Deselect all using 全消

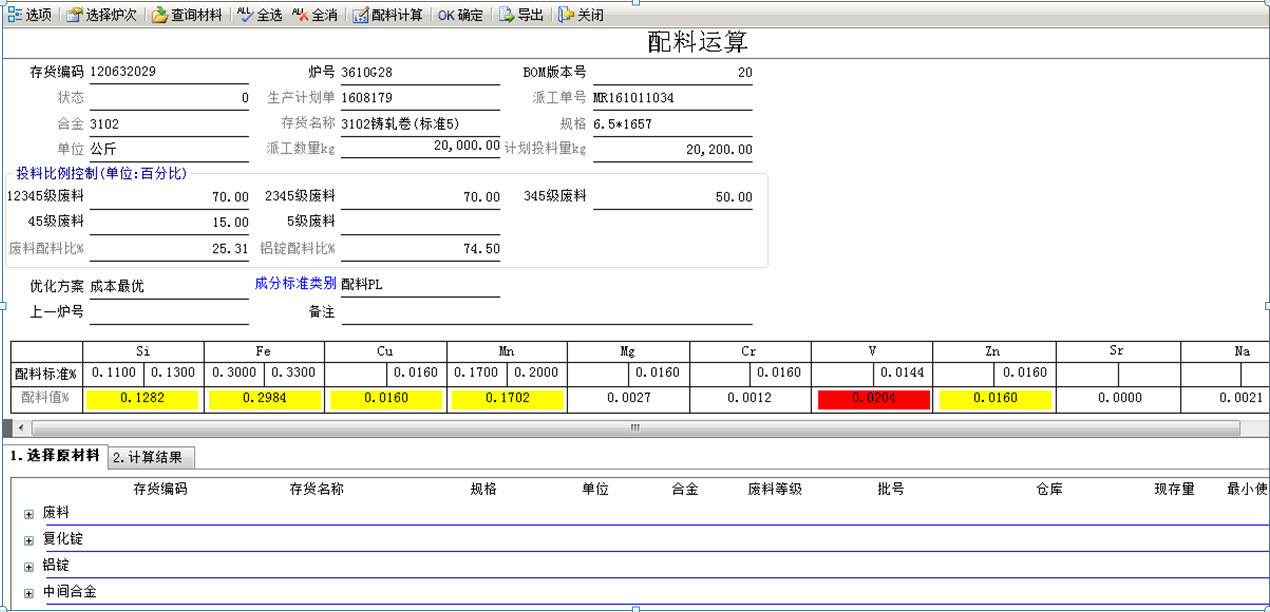(x=315, y=15)
